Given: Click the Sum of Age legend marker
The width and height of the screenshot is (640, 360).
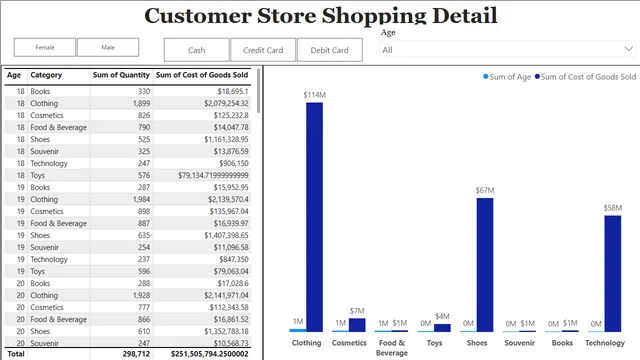Looking at the screenshot, I should (486, 77).
